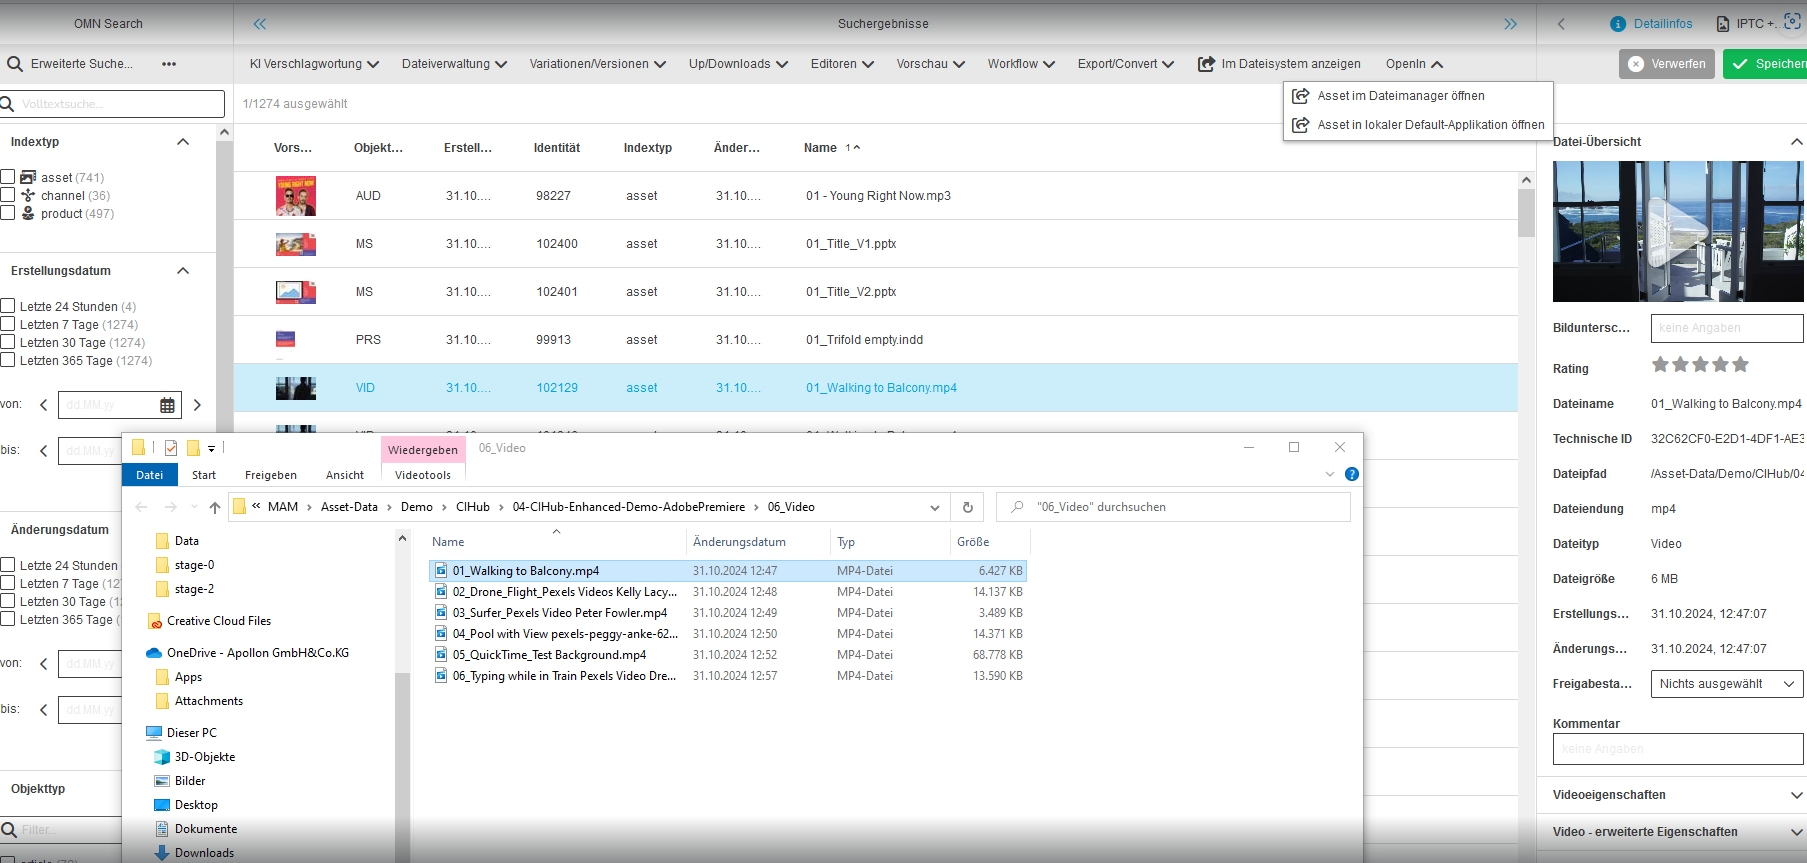Viewport: 1807px width, 863px height.
Task: Click Im Dateisystem anzeigen
Action: coord(1279,64)
